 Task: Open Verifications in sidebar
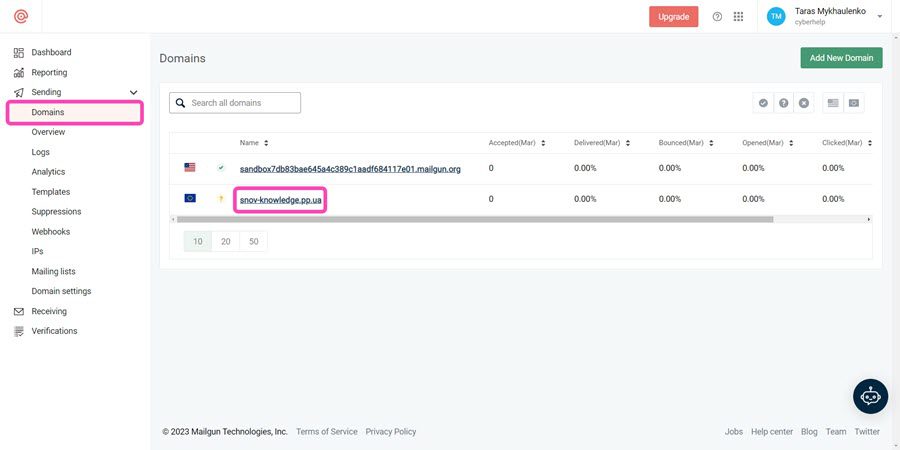pos(55,331)
